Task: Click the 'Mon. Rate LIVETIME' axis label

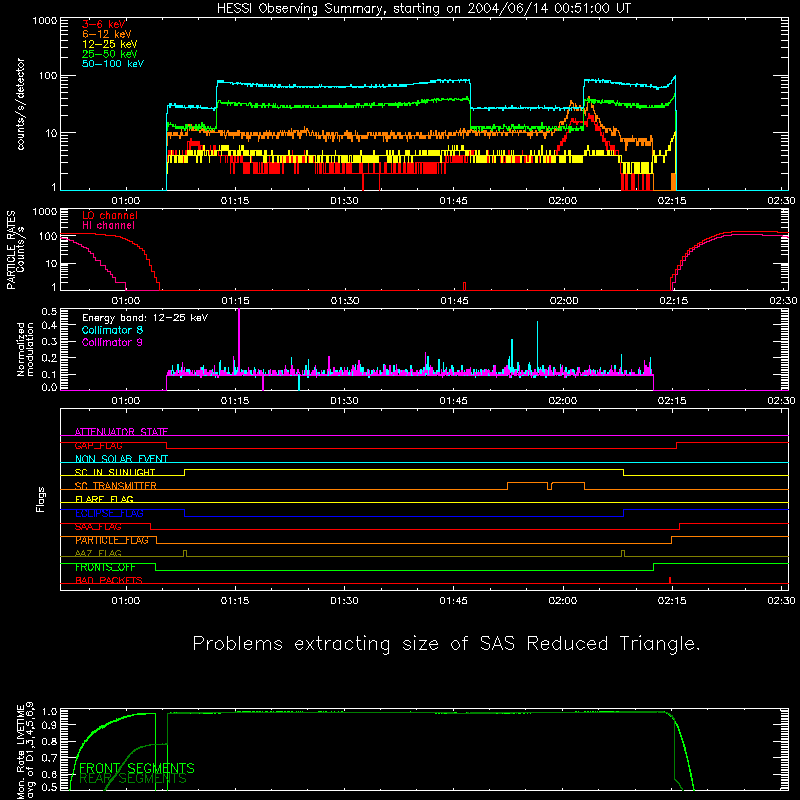Action: tap(25, 750)
